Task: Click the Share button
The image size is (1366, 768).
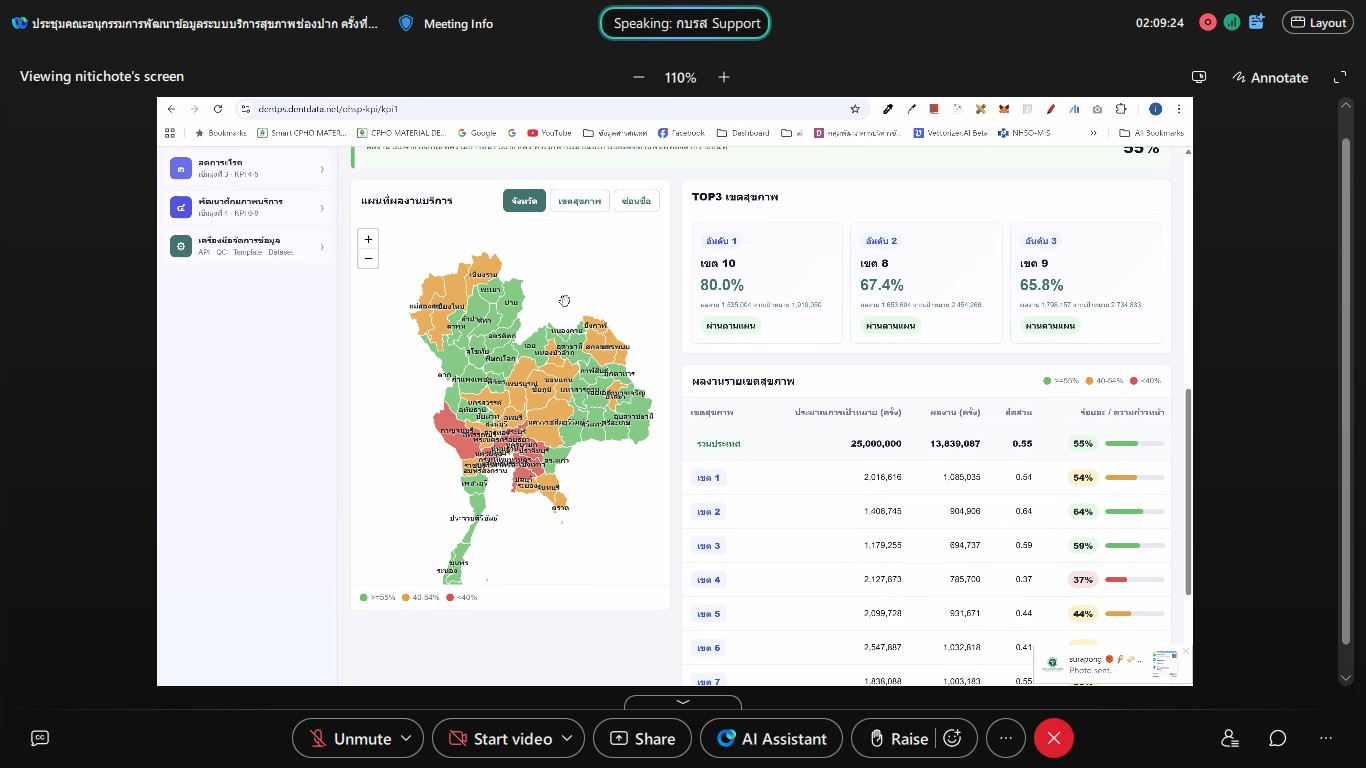Action: 642,738
